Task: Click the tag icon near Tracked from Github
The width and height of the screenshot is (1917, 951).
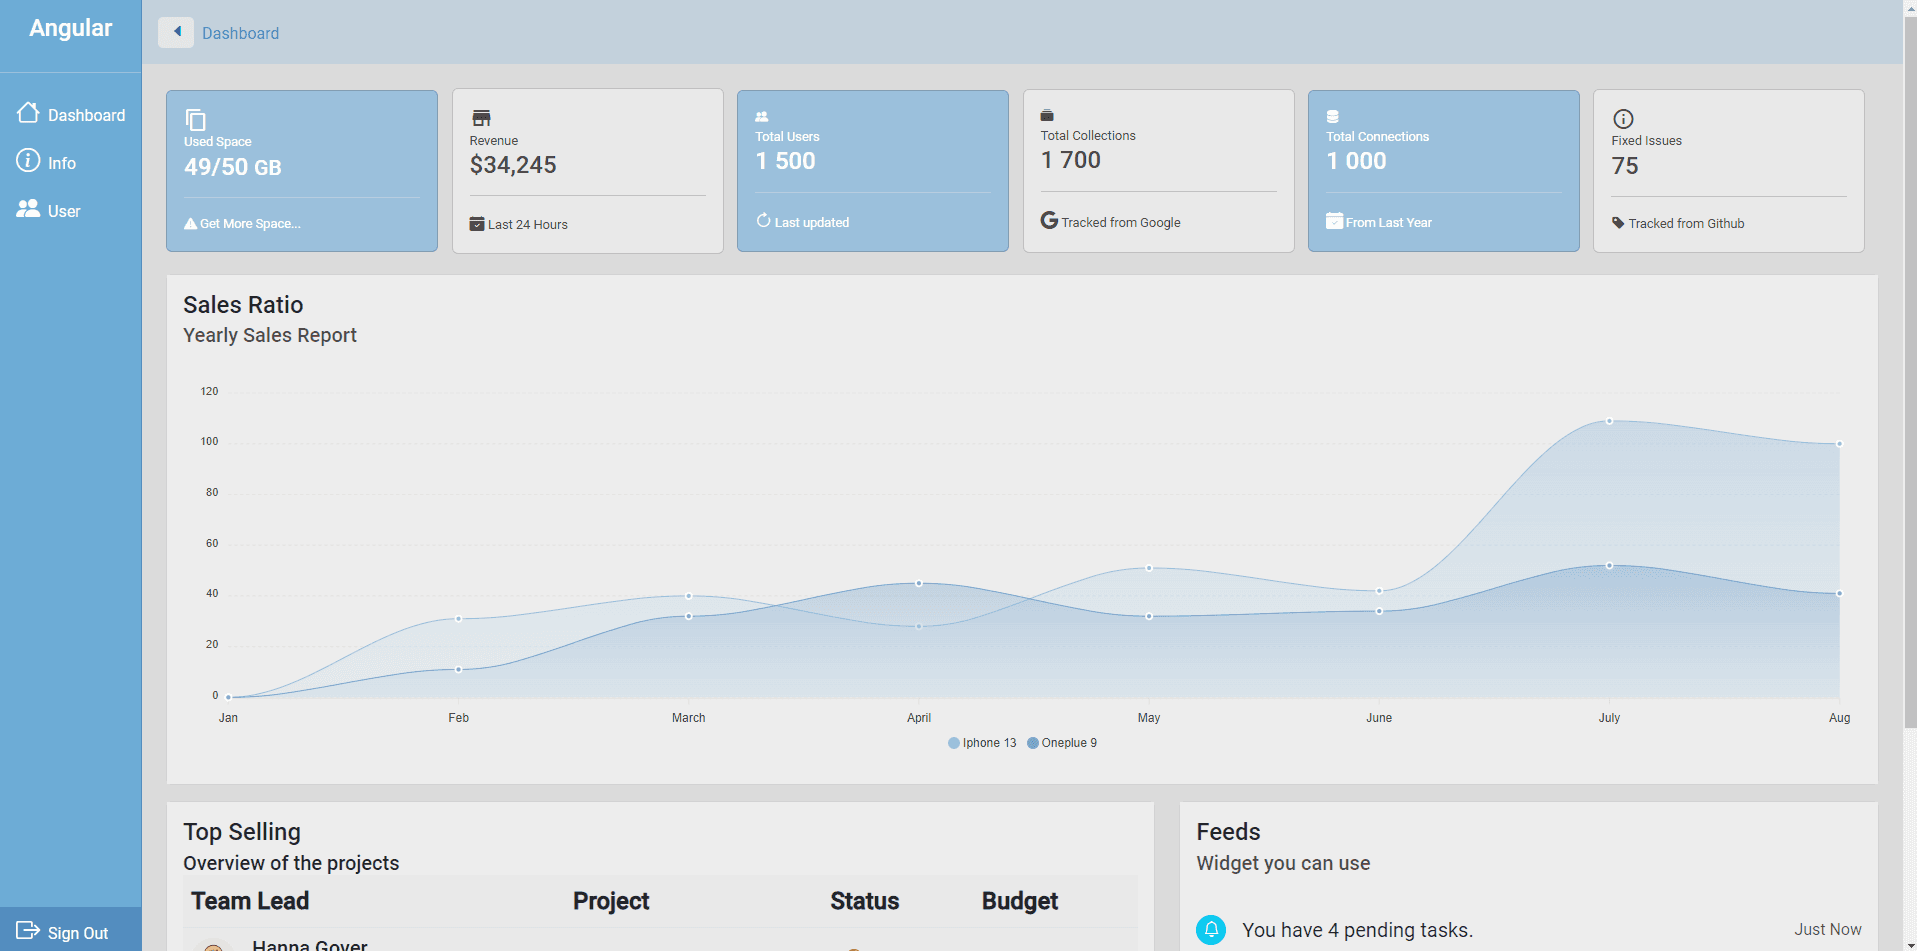Action: 1618,223
